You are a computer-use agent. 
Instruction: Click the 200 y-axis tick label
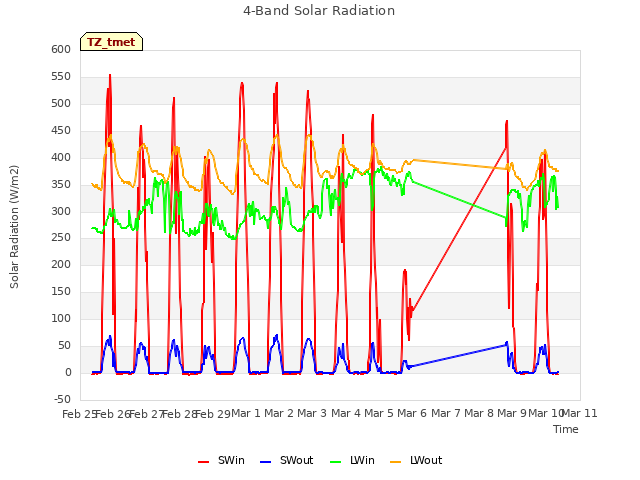click(x=61, y=264)
